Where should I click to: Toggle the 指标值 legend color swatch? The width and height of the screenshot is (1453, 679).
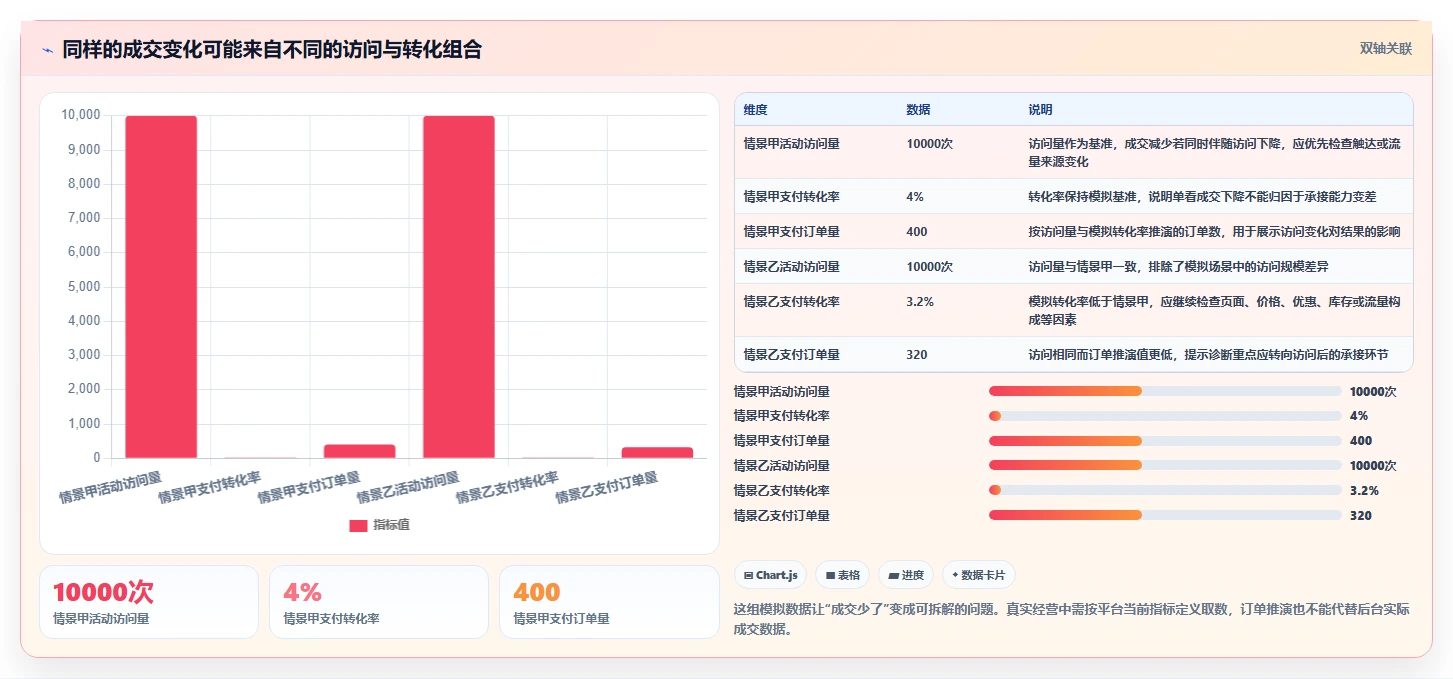(358, 525)
